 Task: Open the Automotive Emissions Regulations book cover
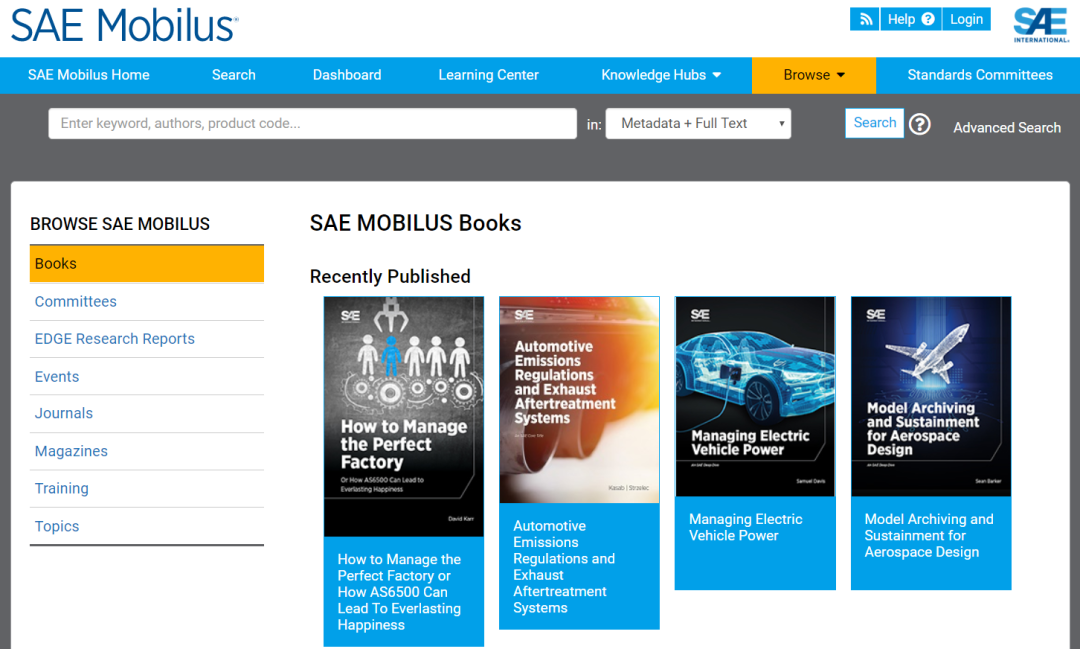[579, 400]
